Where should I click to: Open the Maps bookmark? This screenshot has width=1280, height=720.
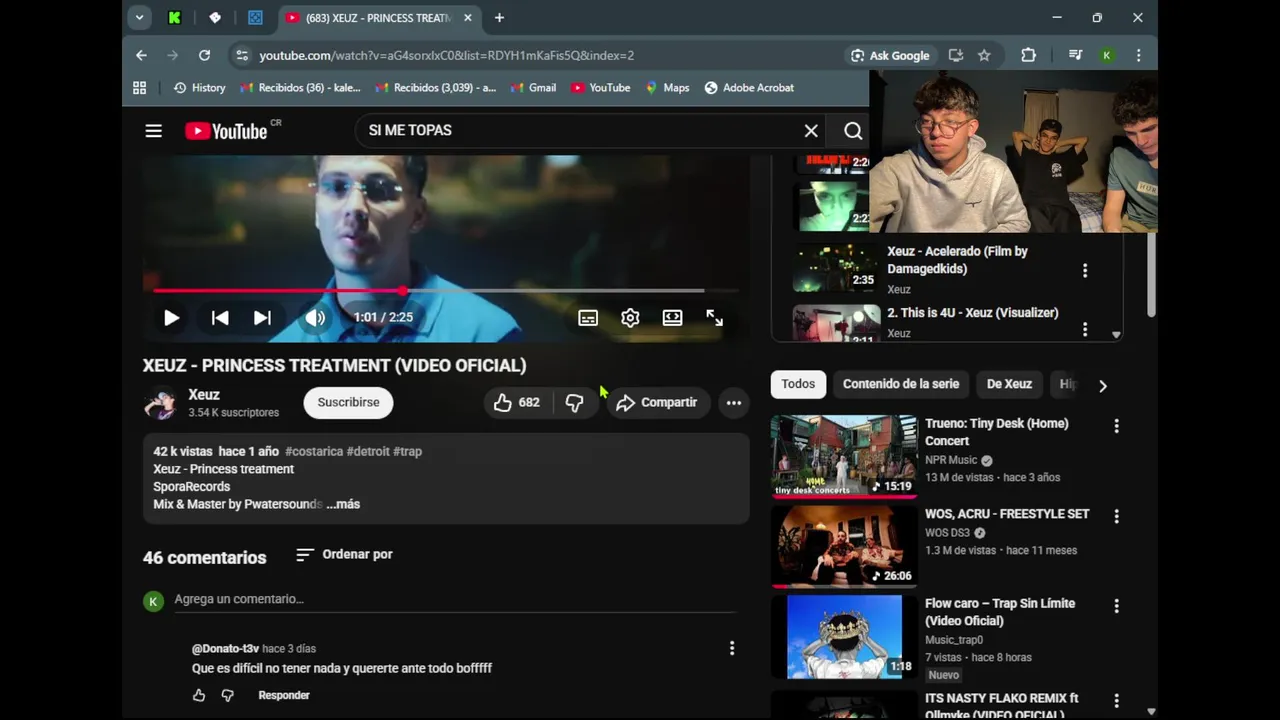667,88
